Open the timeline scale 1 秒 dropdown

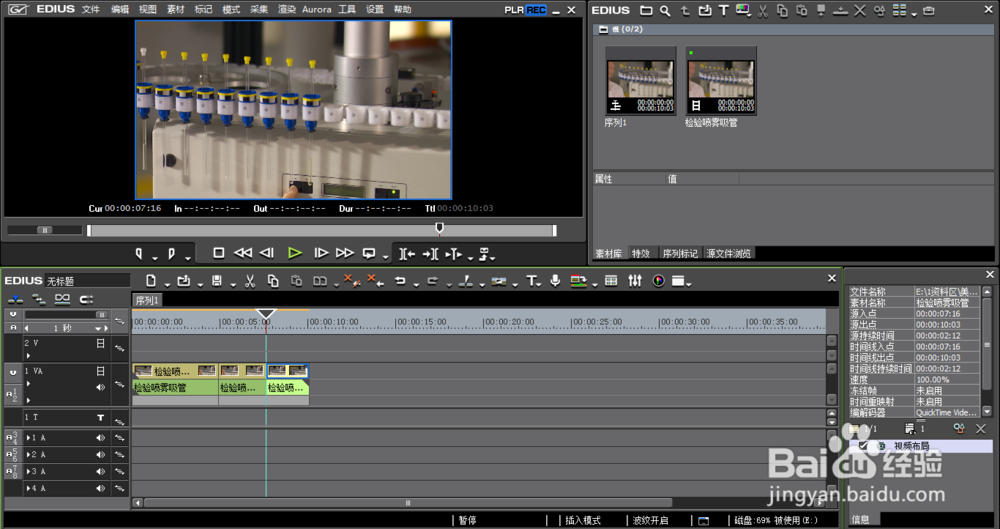point(98,328)
